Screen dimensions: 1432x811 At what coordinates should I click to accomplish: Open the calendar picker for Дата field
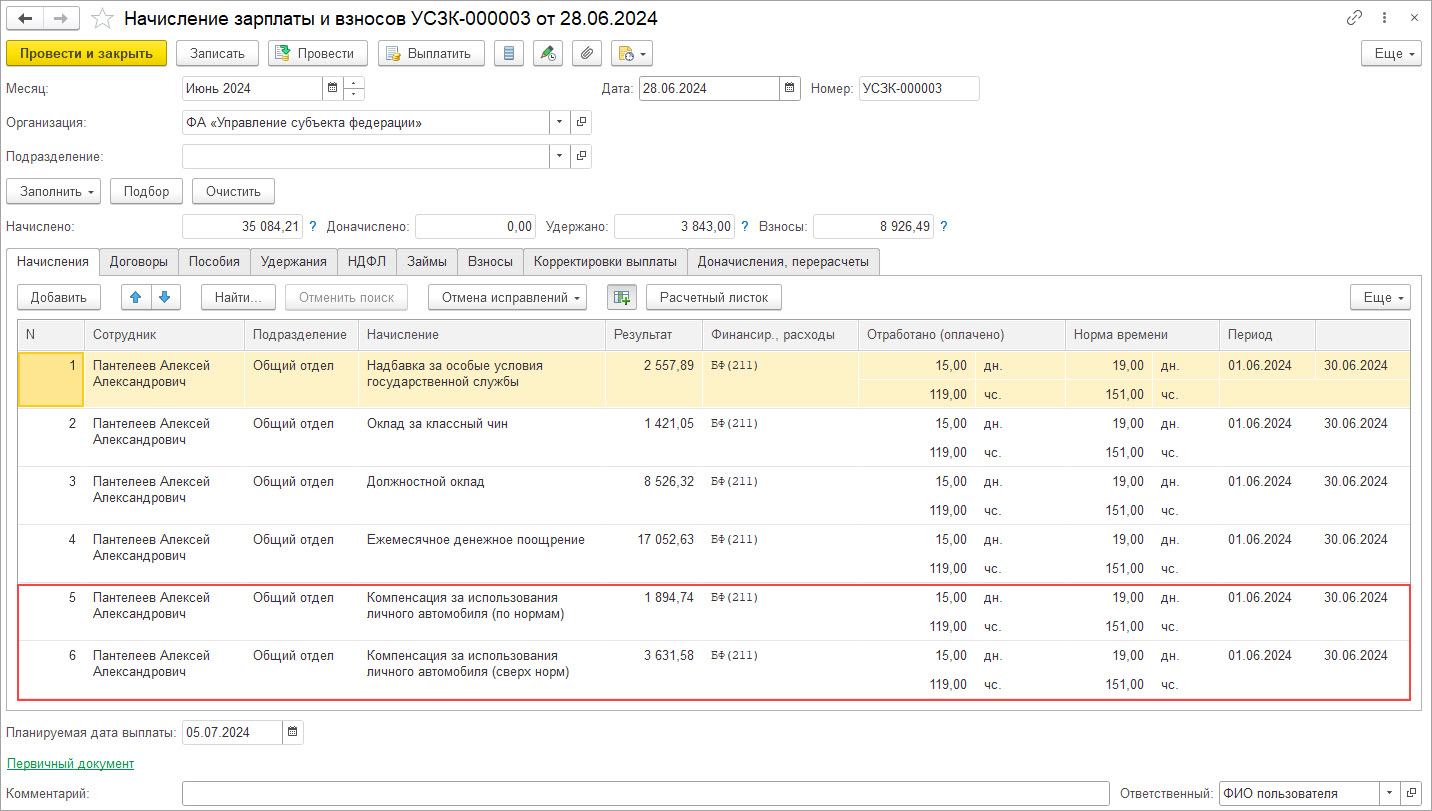coord(790,88)
